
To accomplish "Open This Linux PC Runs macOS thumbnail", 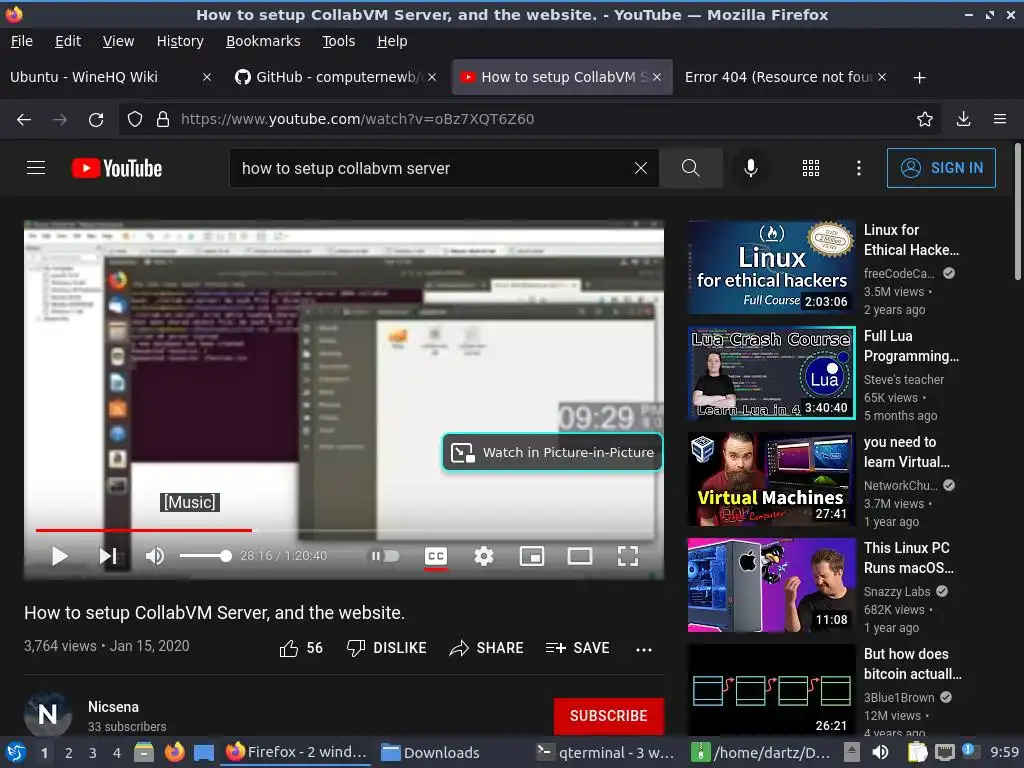I will [771, 585].
